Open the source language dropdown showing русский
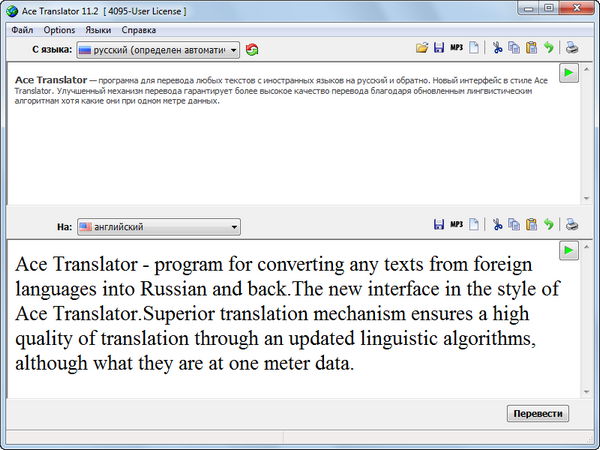 click(159, 49)
